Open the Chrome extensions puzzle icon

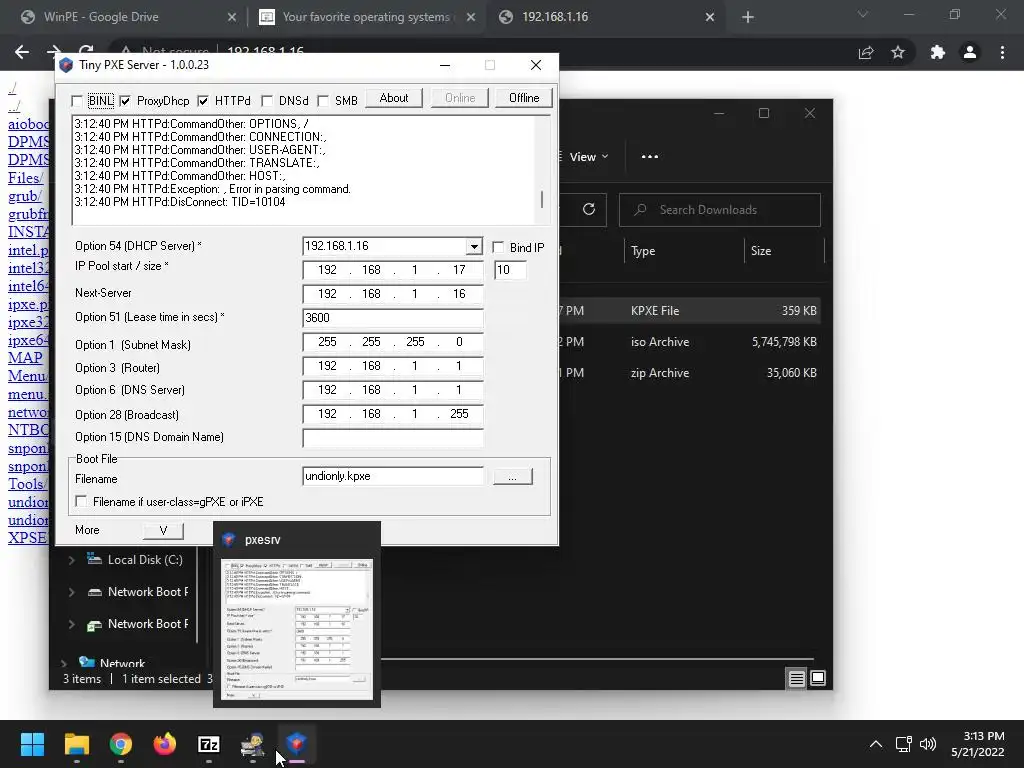tap(938, 52)
